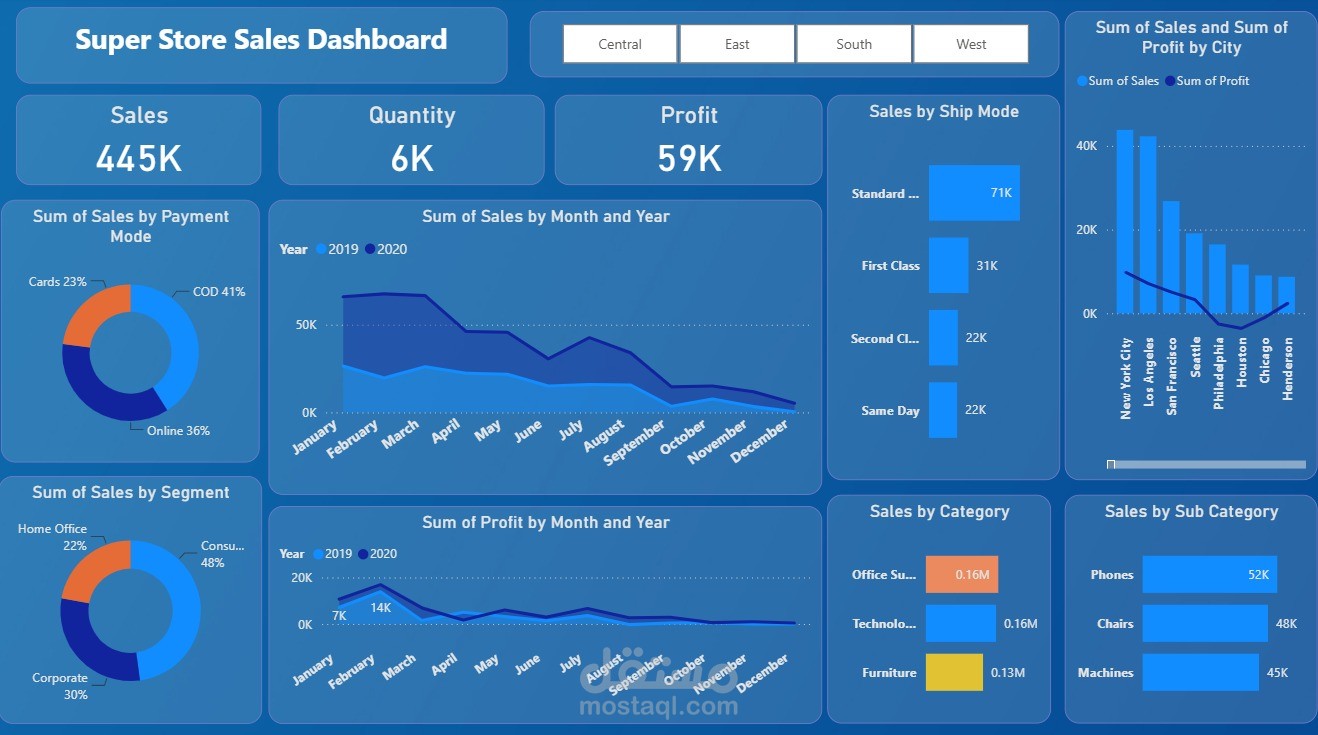1318x735 pixels.
Task: Click the 20K axis label in profit chart
Action: pyautogui.click(x=301, y=578)
